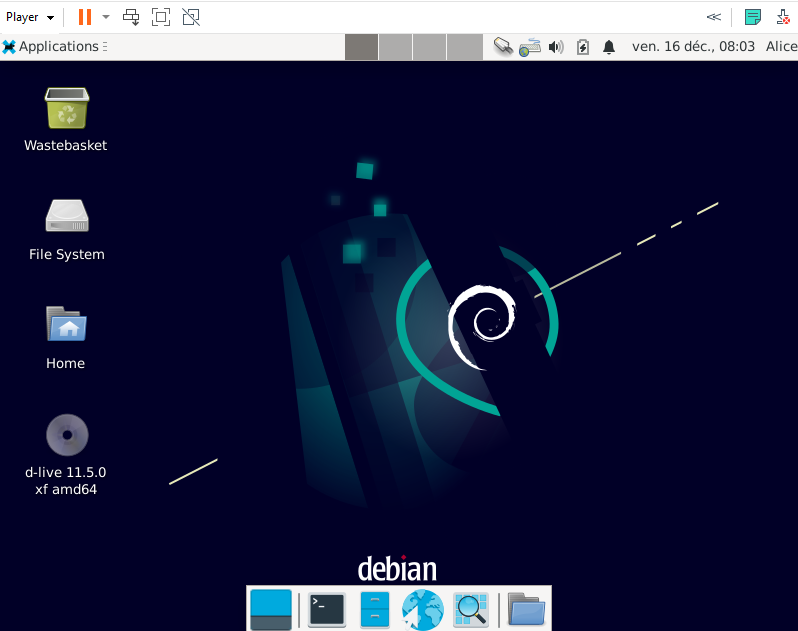The height and width of the screenshot is (631, 798).
Task: Open the Applications menu
Action: [50, 46]
